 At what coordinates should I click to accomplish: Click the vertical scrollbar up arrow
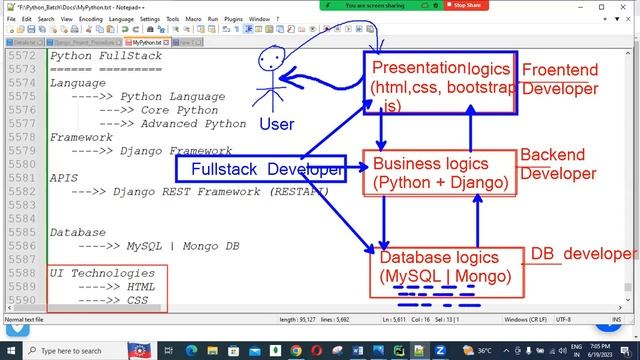pyautogui.click(x=628, y=53)
